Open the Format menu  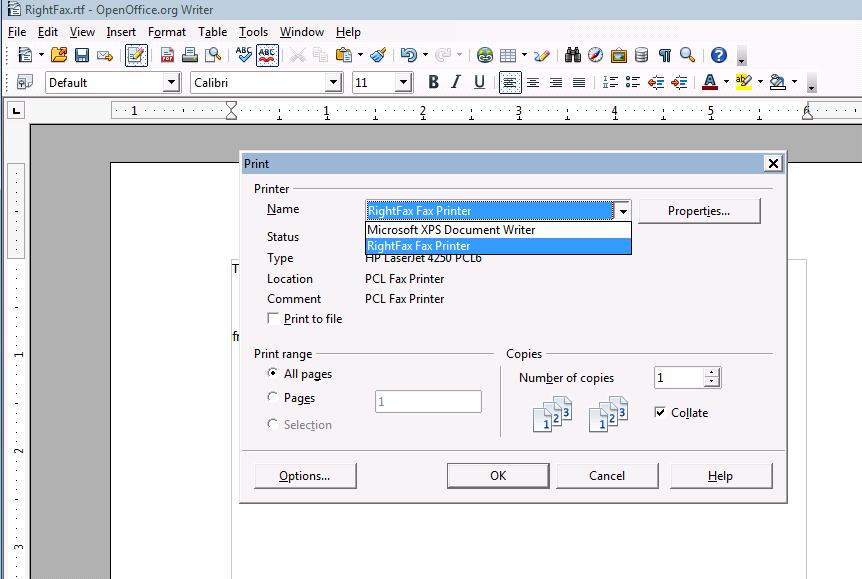click(x=167, y=32)
